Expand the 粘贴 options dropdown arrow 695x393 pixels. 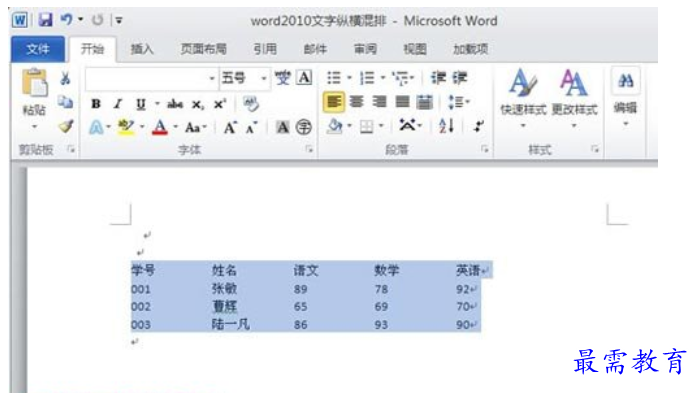click(35, 127)
